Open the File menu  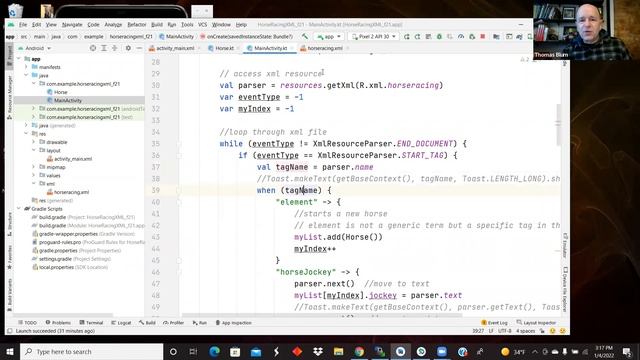[23, 24]
